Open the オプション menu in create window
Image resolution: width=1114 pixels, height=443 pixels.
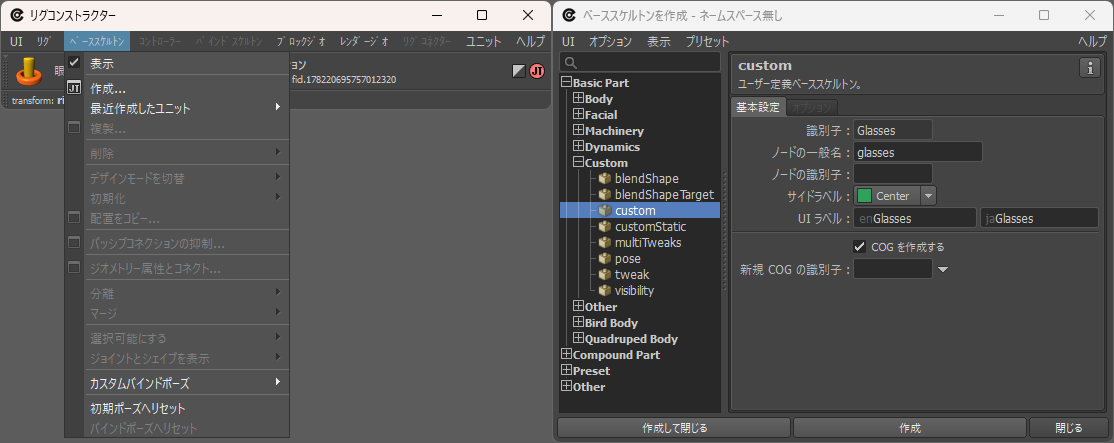610,41
